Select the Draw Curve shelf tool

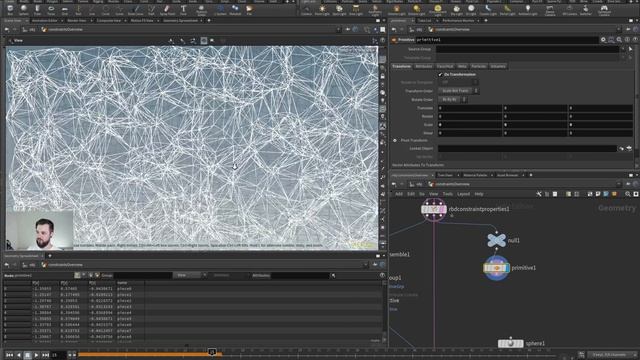(136, 9)
